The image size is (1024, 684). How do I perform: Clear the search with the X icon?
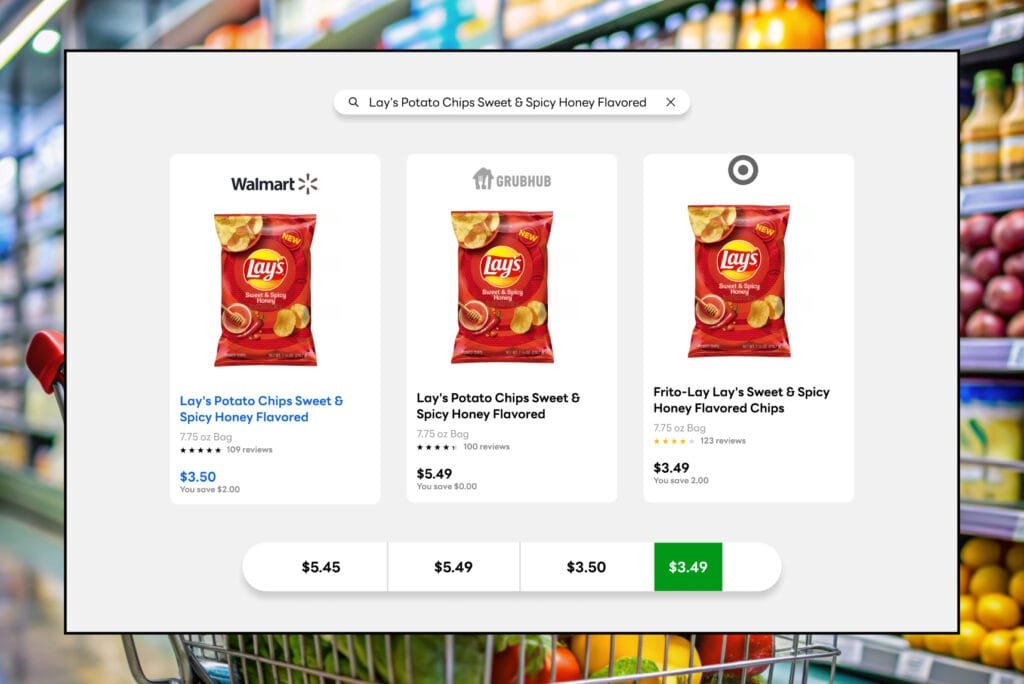pos(671,102)
